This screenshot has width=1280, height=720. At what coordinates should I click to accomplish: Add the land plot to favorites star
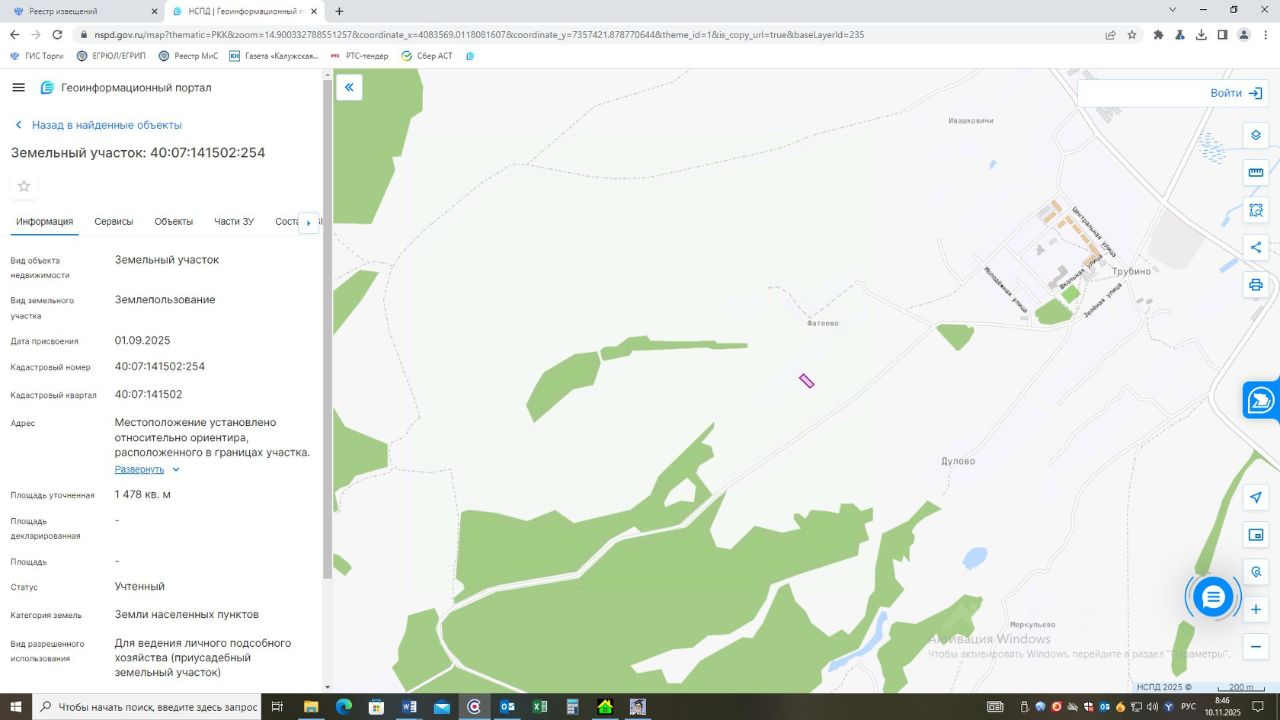click(24, 186)
